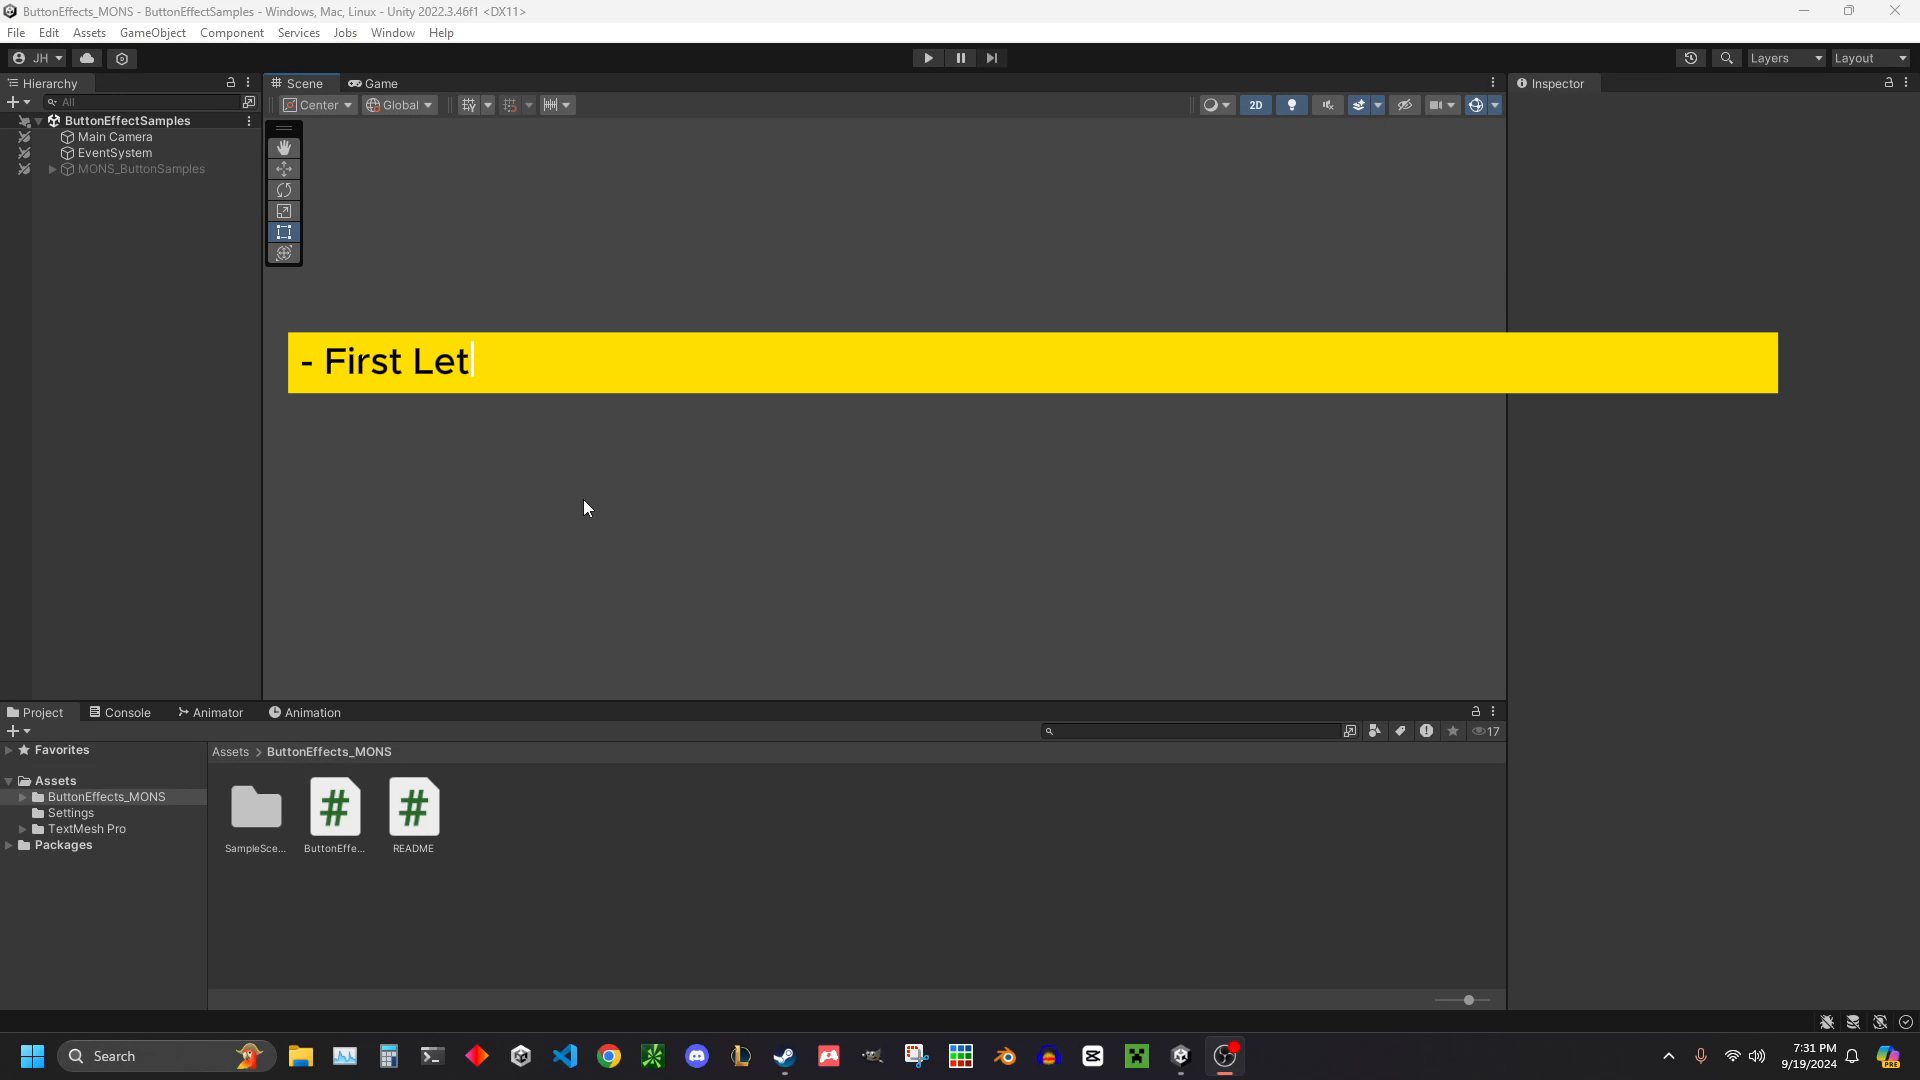Click Assets in the breadcrumb path
Viewport: 1920px width, 1080px height.
[x=230, y=752]
